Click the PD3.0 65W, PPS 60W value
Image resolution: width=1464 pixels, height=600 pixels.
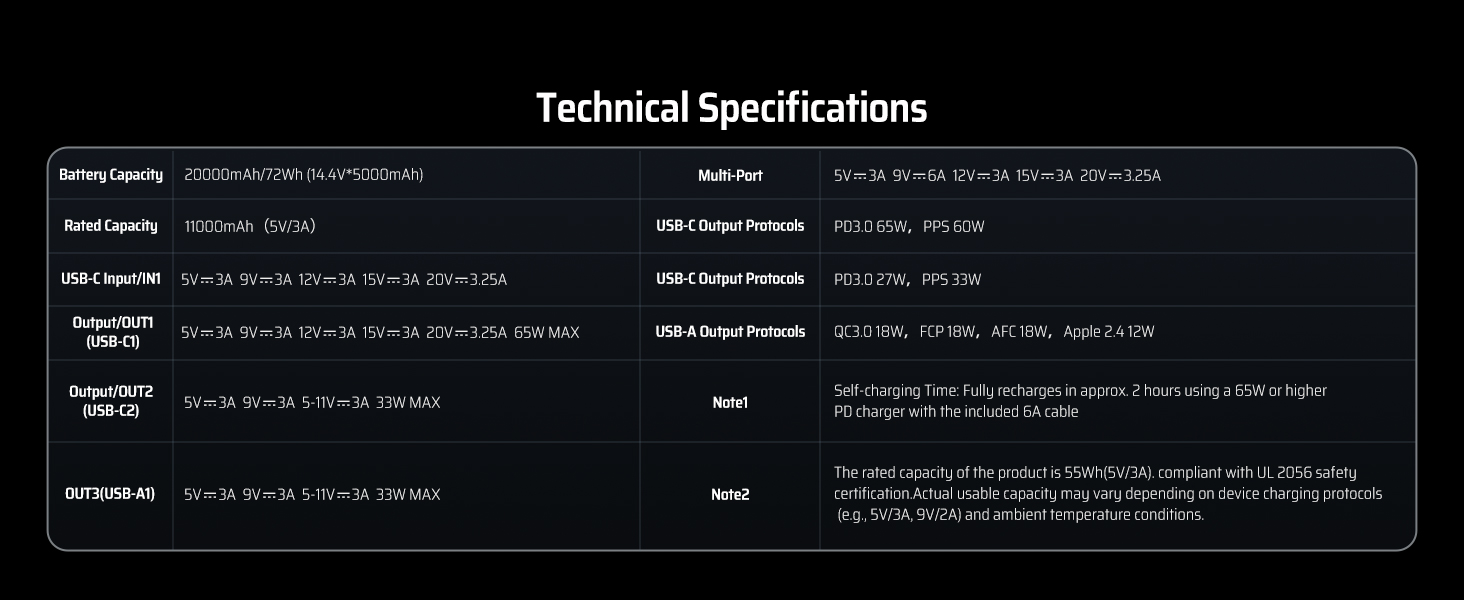(x=909, y=227)
